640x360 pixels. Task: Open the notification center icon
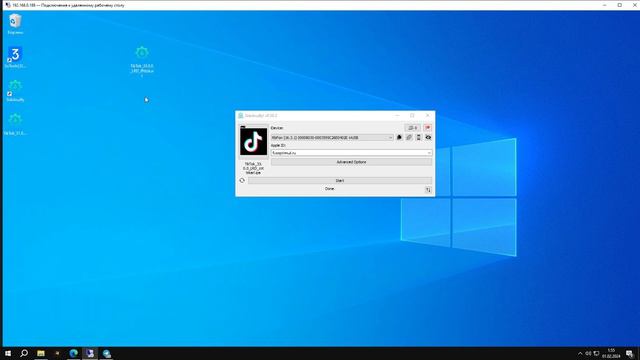[630, 353]
